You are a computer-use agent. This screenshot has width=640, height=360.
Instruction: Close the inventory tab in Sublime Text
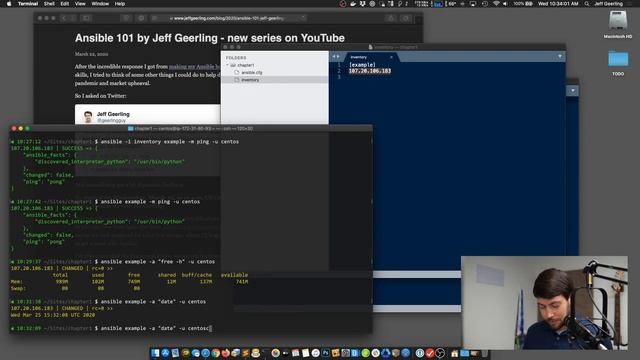click(391, 57)
